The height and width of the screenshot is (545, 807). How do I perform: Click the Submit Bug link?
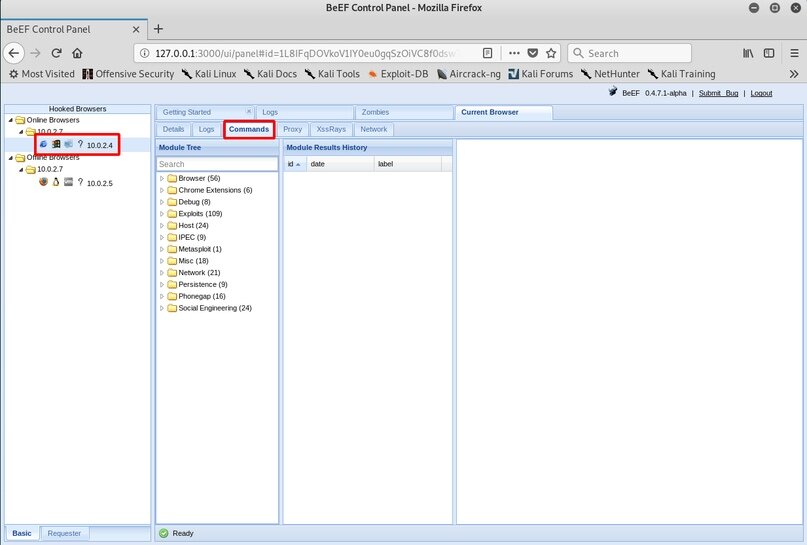click(718, 93)
